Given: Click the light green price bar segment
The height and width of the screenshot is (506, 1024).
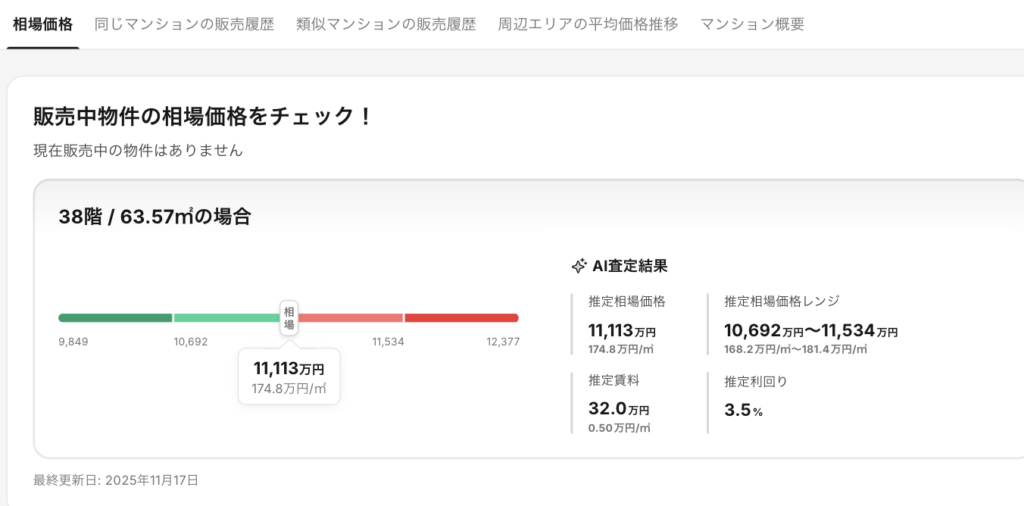Looking at the screenshot, I should 225,318.
